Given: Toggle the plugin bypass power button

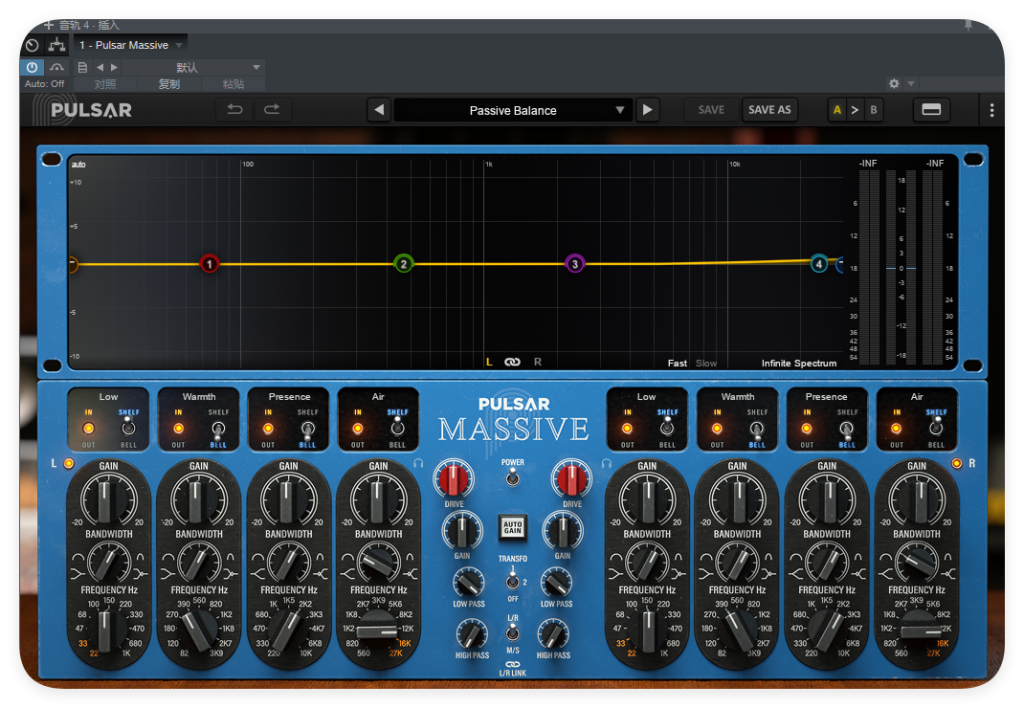Looking at the screenshot, I should [32, 67].
